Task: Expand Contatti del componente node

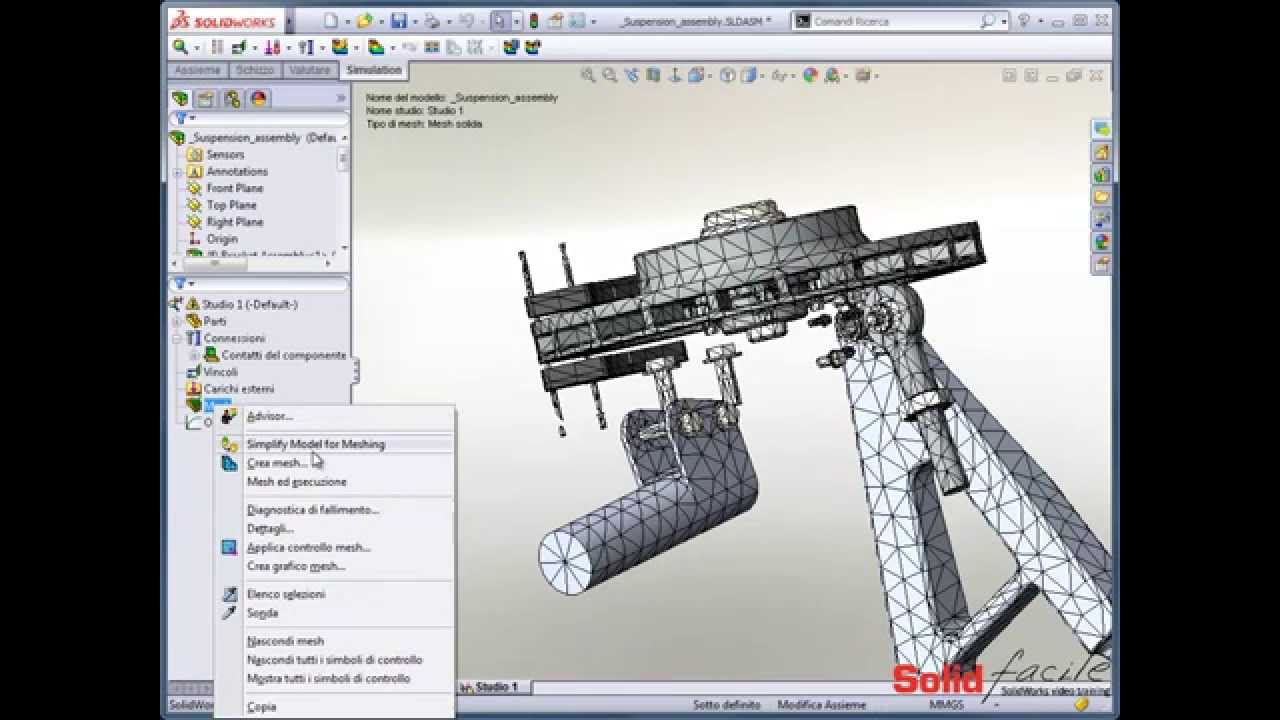Action: click(194, 355)
